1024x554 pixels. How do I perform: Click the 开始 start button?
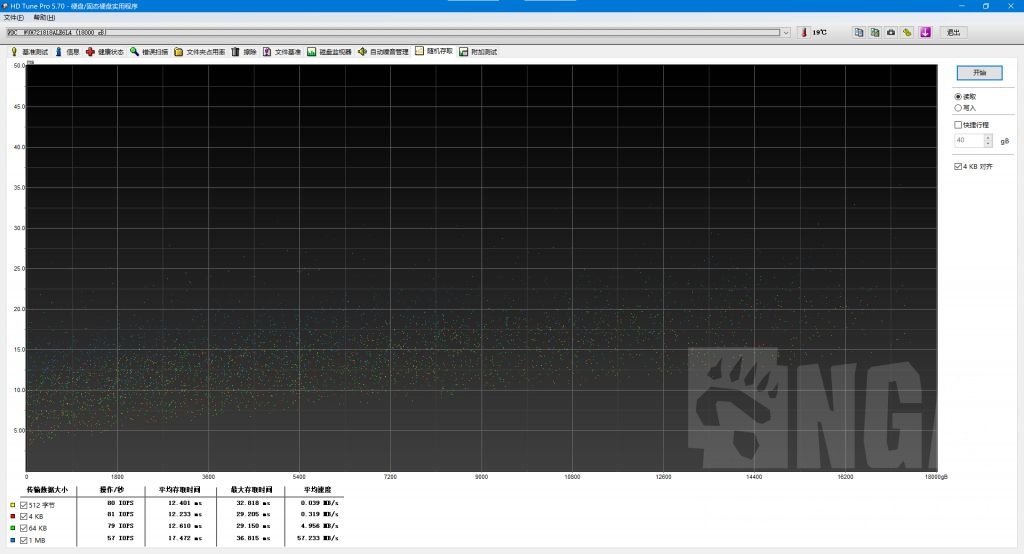click(978, 73)
